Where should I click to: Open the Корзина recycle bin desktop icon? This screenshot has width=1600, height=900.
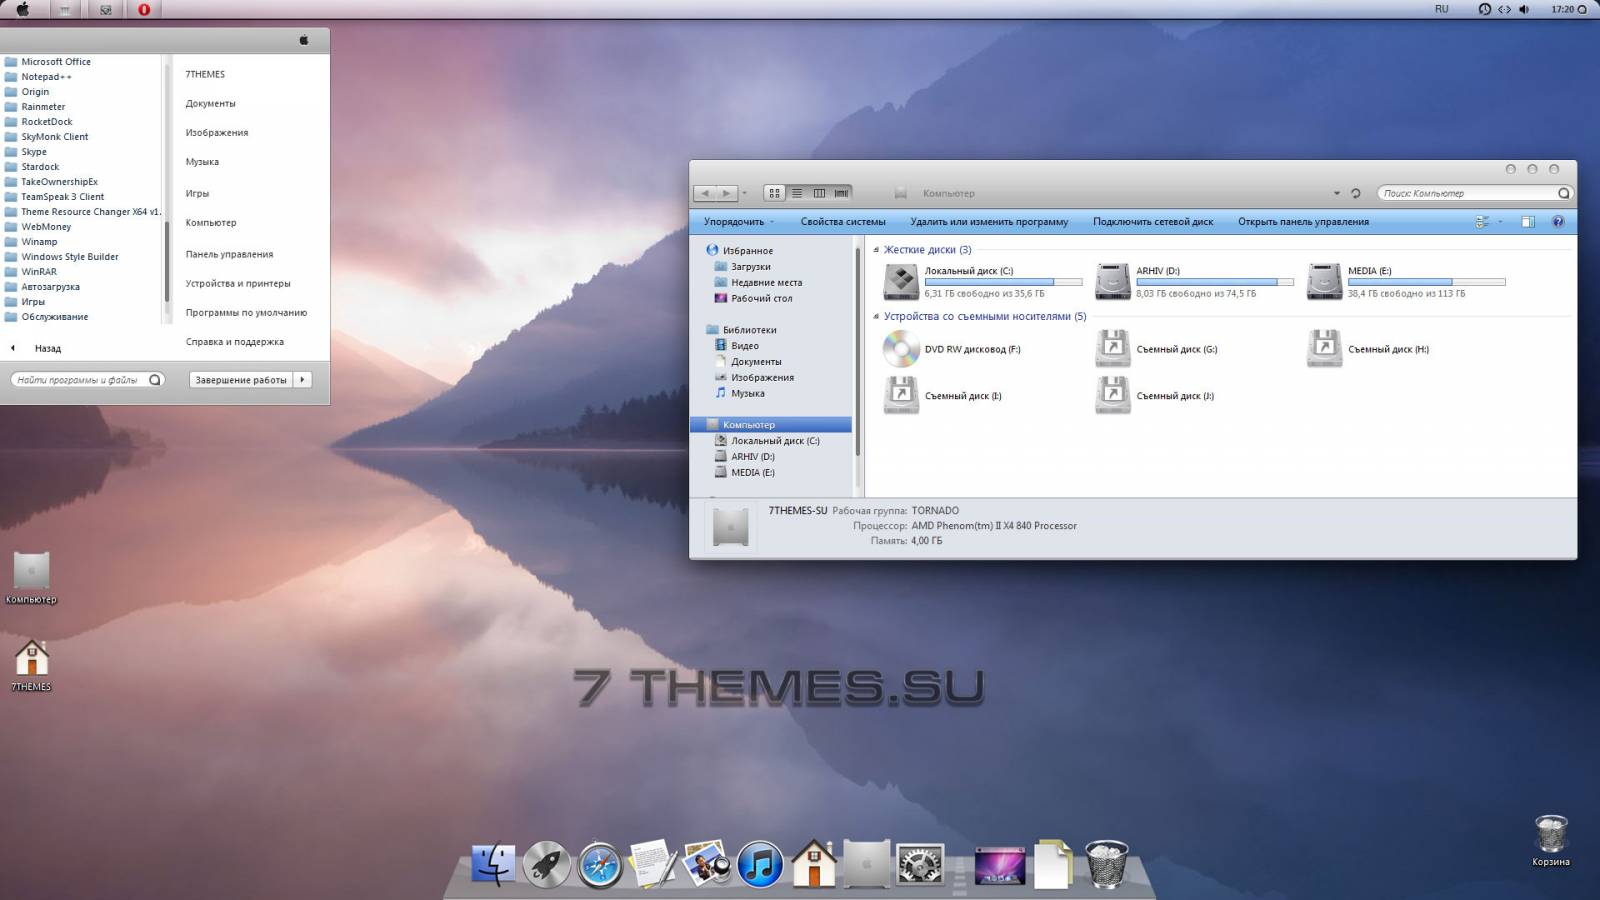[1551, 840]
